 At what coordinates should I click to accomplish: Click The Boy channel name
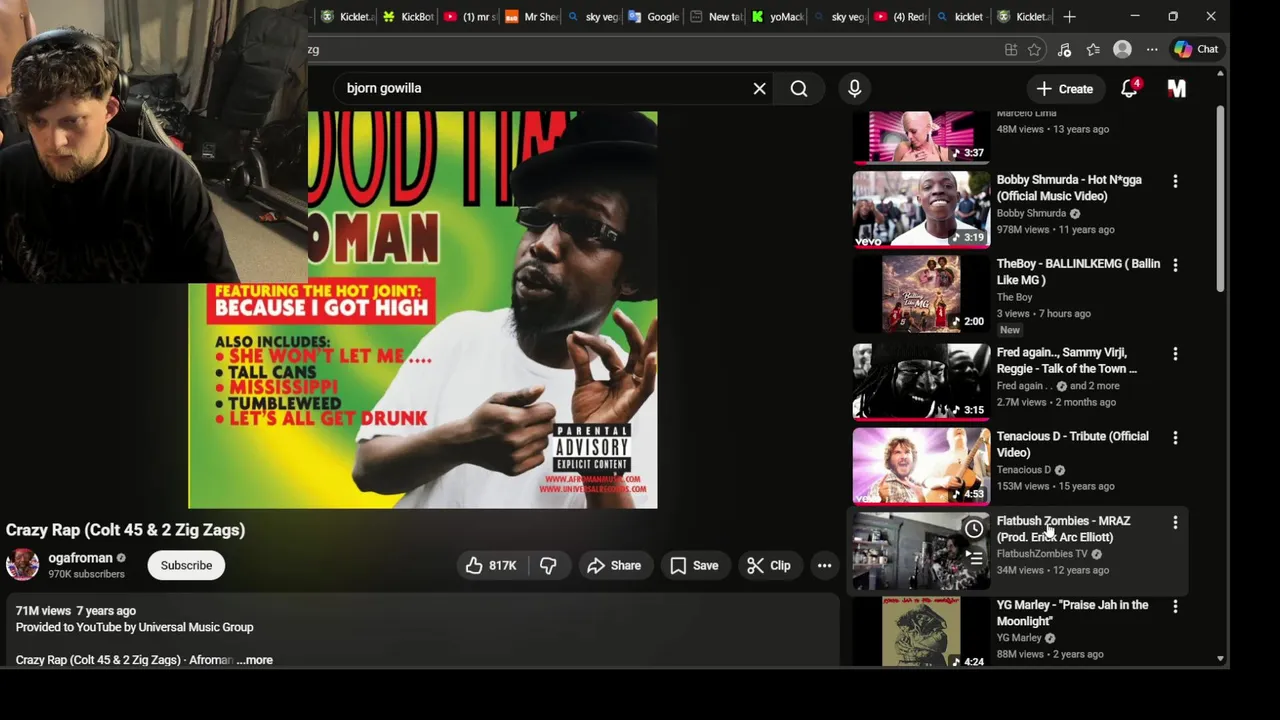pos(1014,297)
